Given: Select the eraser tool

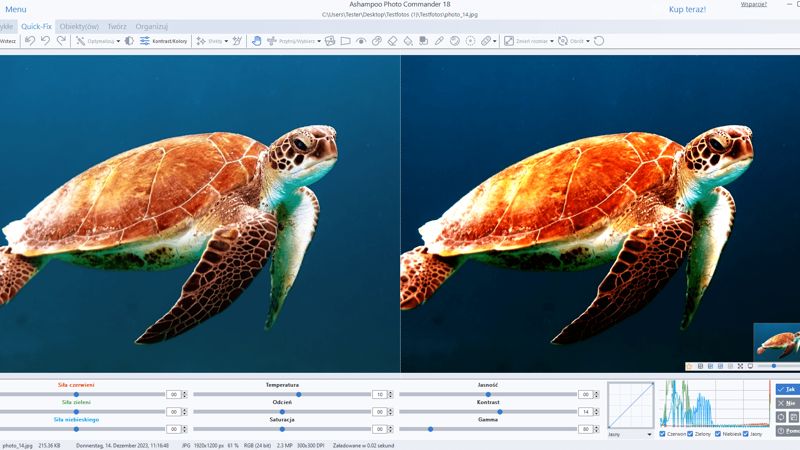Looking at the screenshot, I should (x=392, y=41).
